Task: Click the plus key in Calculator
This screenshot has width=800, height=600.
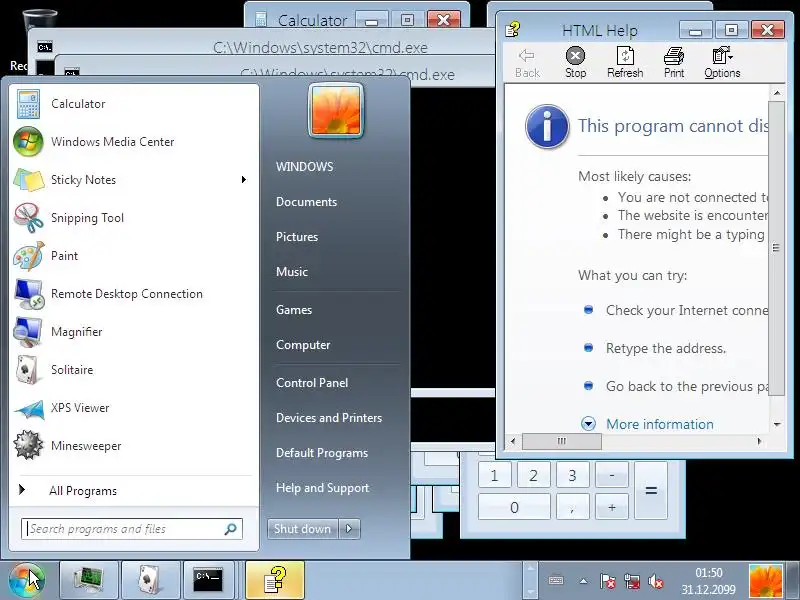Action: 612,507
